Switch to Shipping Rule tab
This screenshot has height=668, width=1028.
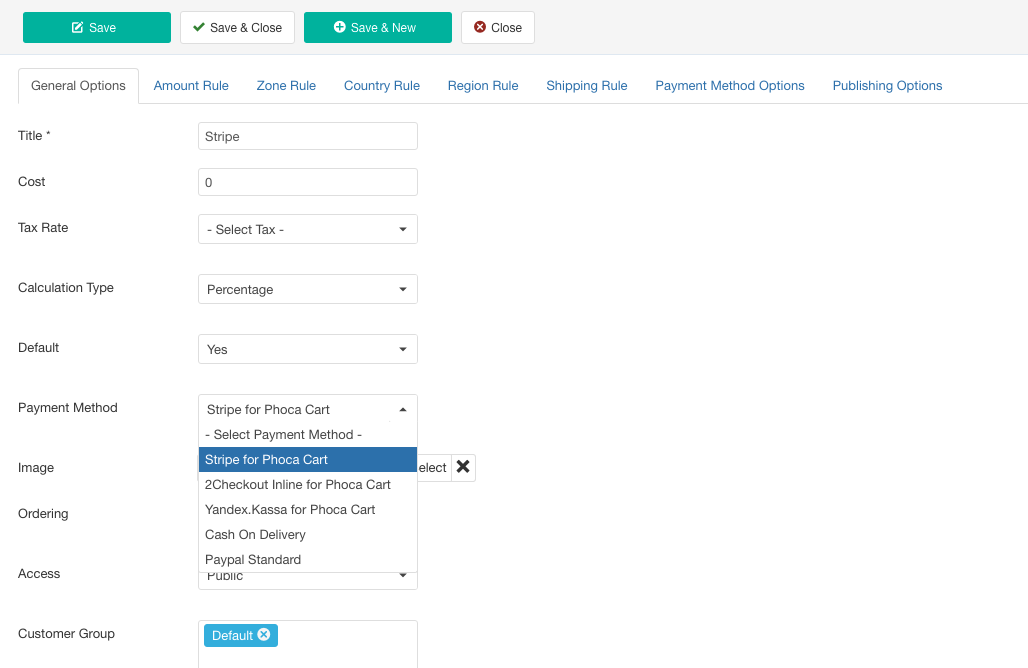pos(586,86)
